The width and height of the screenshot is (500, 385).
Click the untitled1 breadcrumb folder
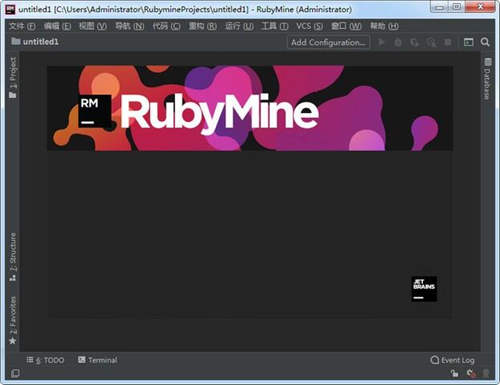35,42
